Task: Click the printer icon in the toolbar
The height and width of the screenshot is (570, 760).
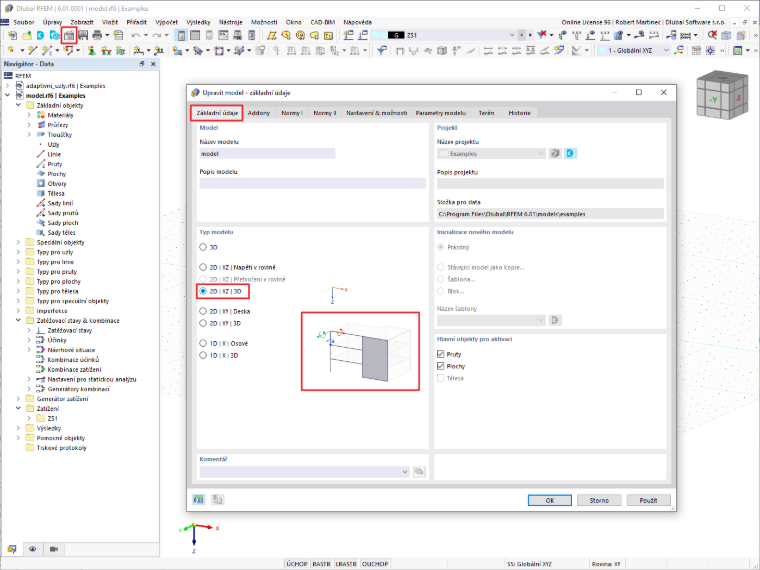Action: pyautogui.click(x=97, y=35)
